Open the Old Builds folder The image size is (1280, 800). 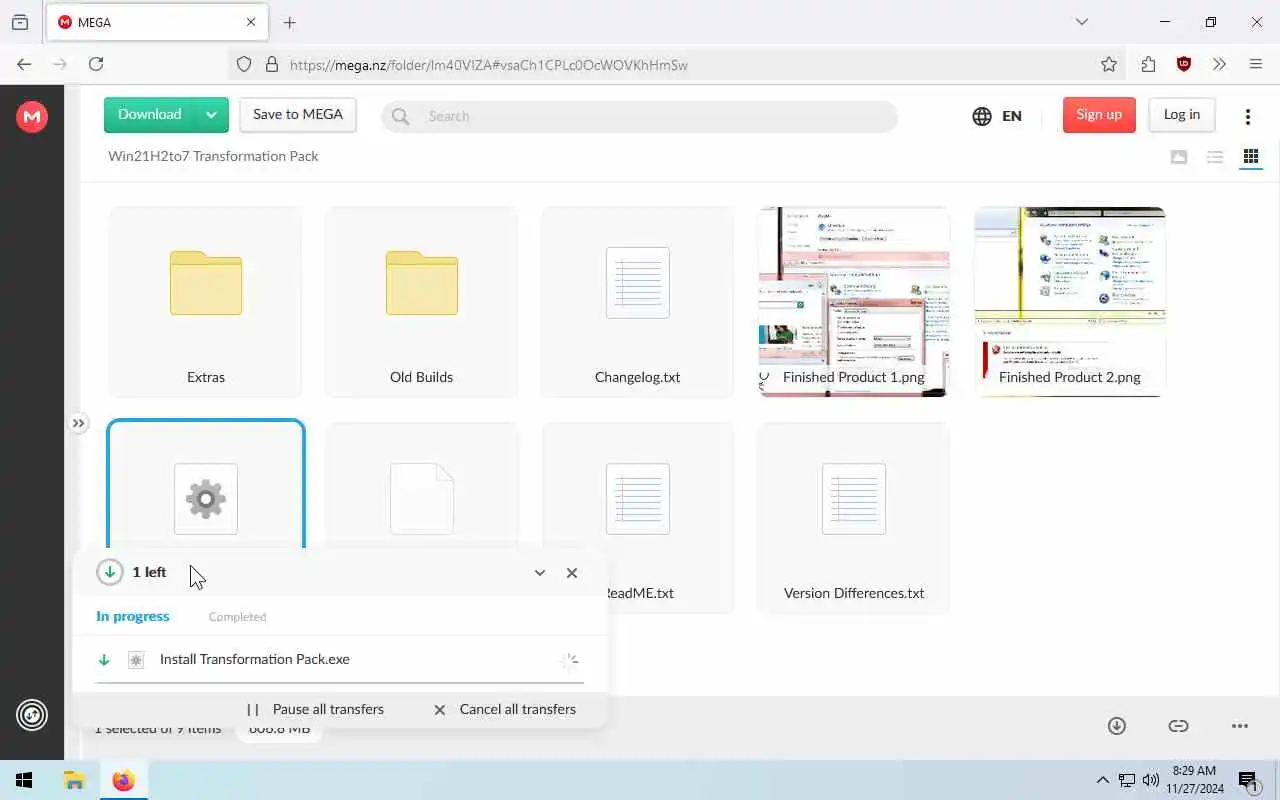tap(422, 302)
